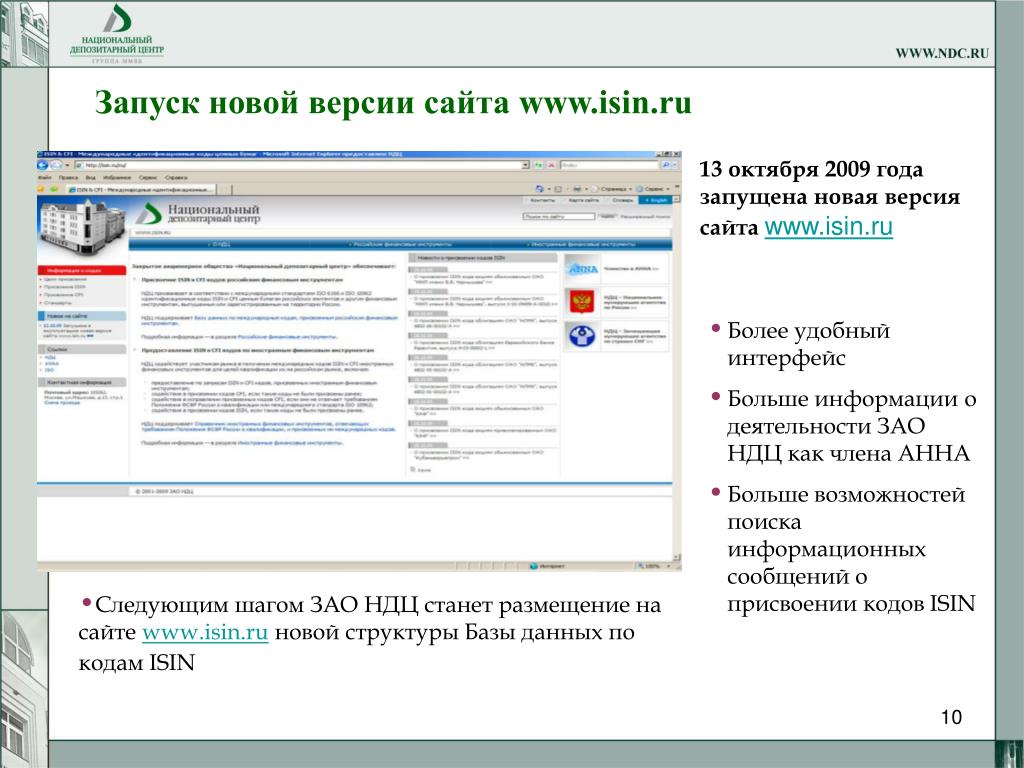The height and width of the screenshot is (768, 1024).
Task: Click the home icon in IE toolbar
Action: click(539, 189)
